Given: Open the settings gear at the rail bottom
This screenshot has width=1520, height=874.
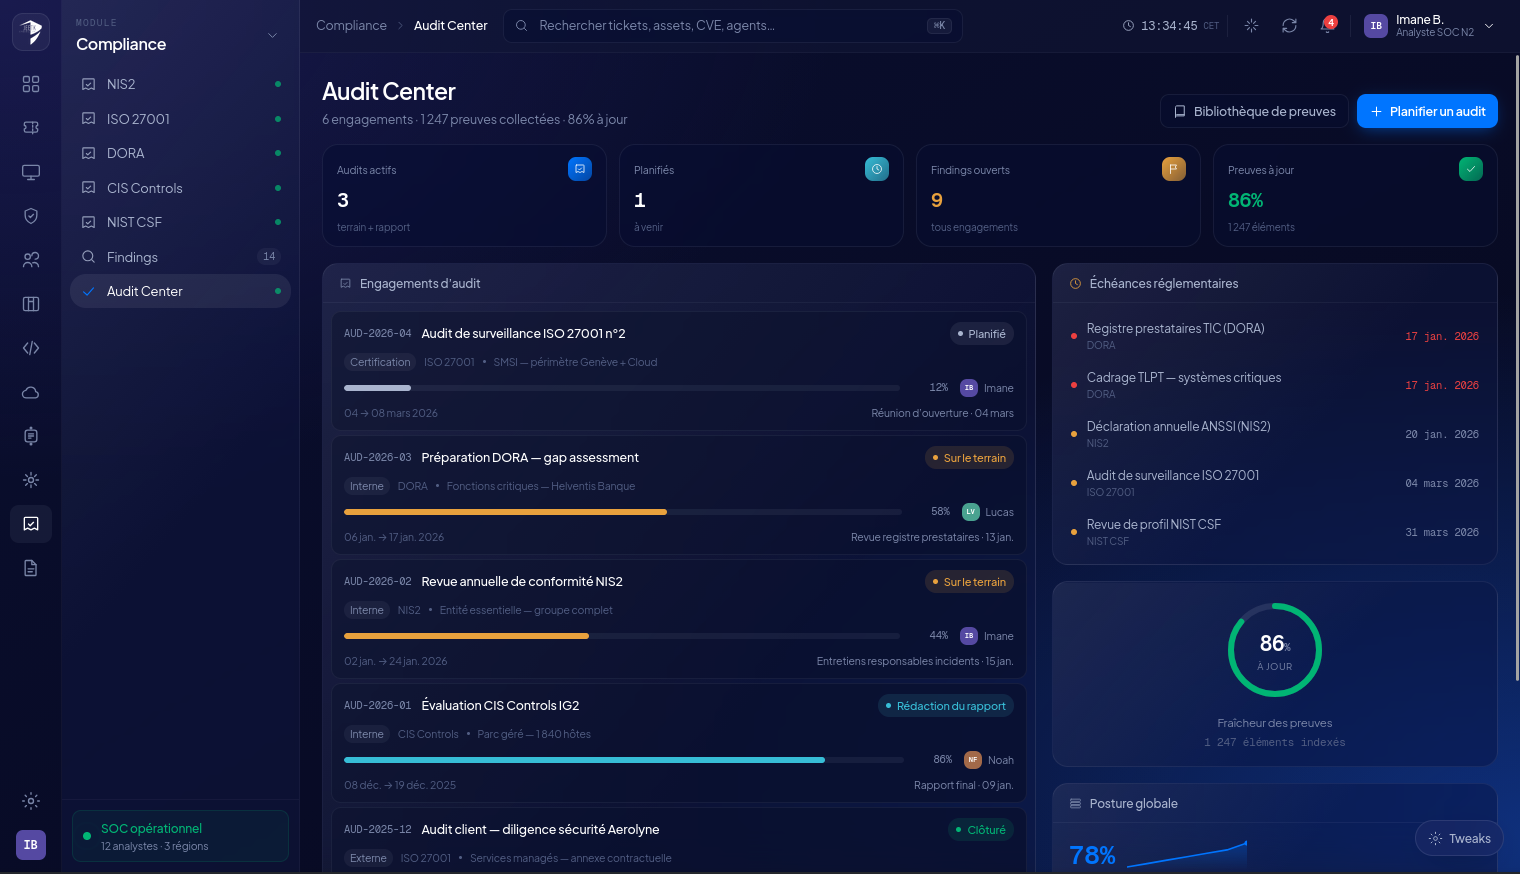Looking at the screenshot, I should coord(31,801).
